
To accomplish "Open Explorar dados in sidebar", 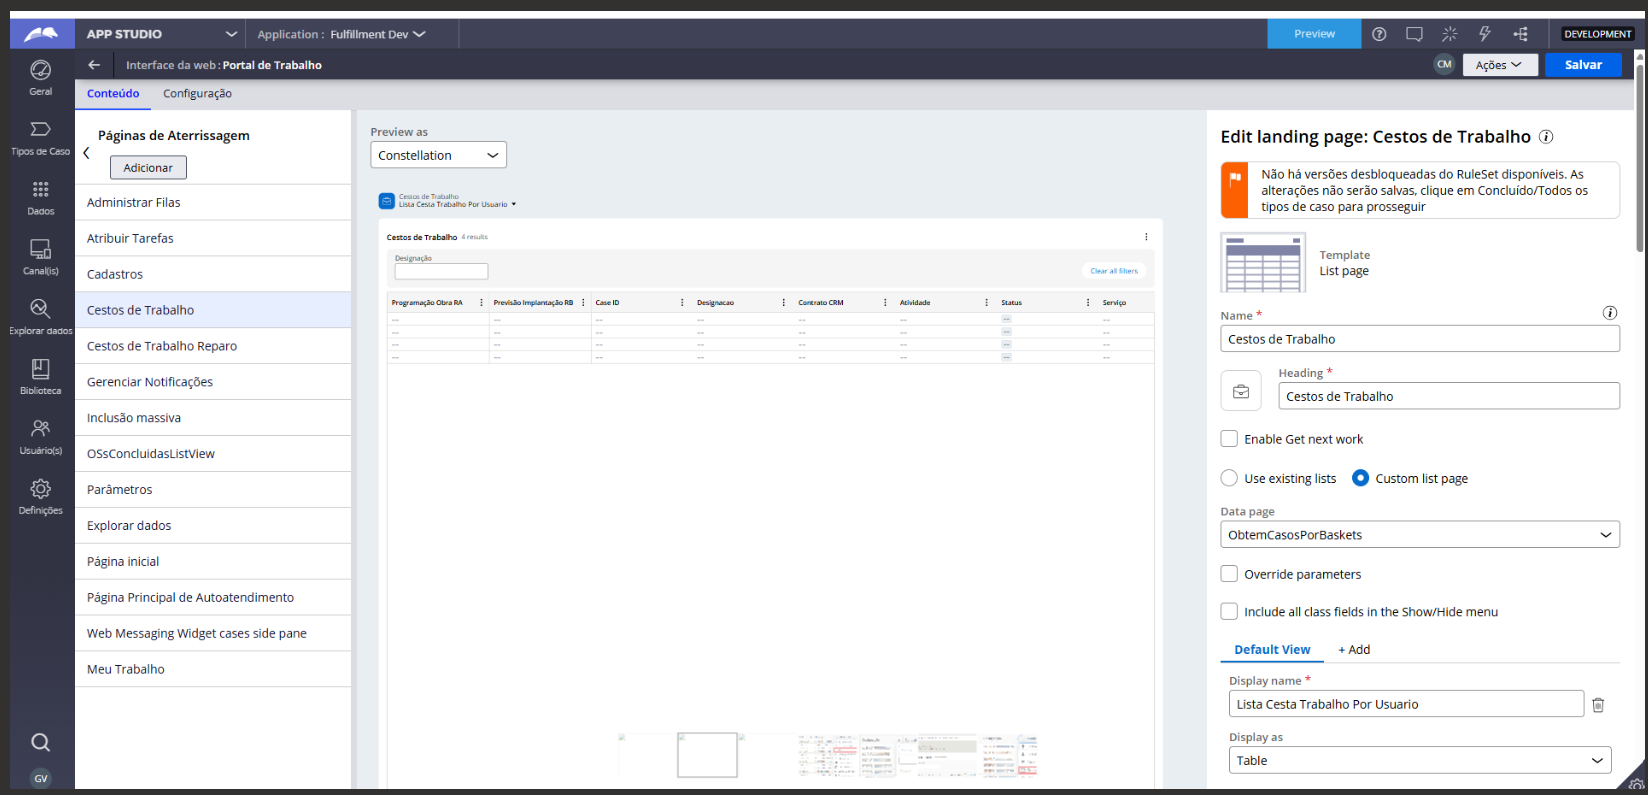I will tap(40, 316).
